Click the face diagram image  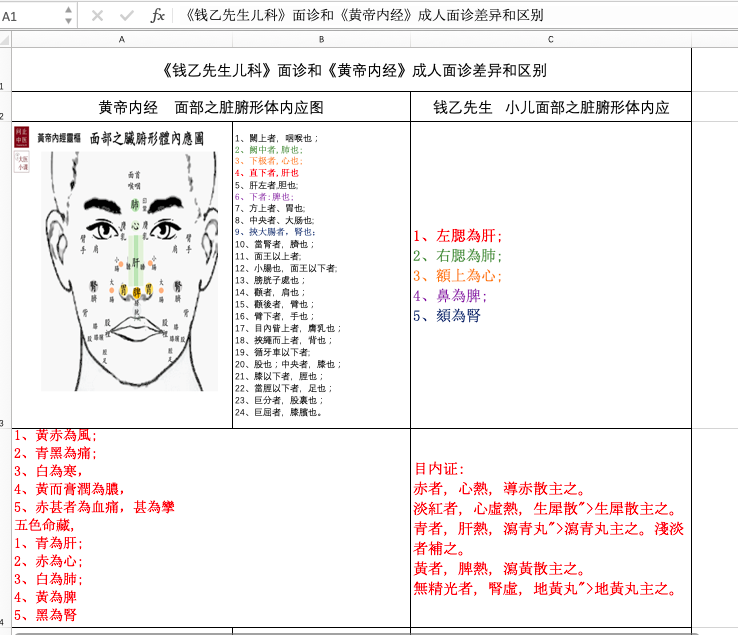(x=129, y=271)
